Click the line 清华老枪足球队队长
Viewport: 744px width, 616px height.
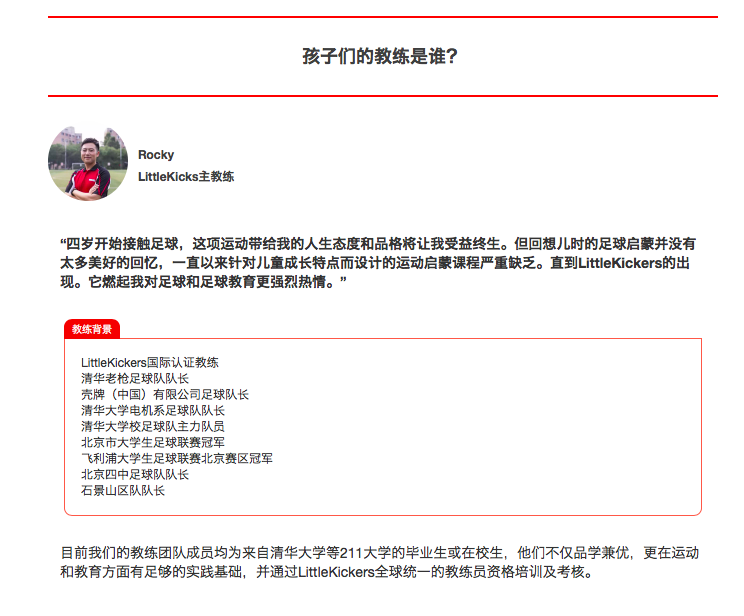click(135, 379)
